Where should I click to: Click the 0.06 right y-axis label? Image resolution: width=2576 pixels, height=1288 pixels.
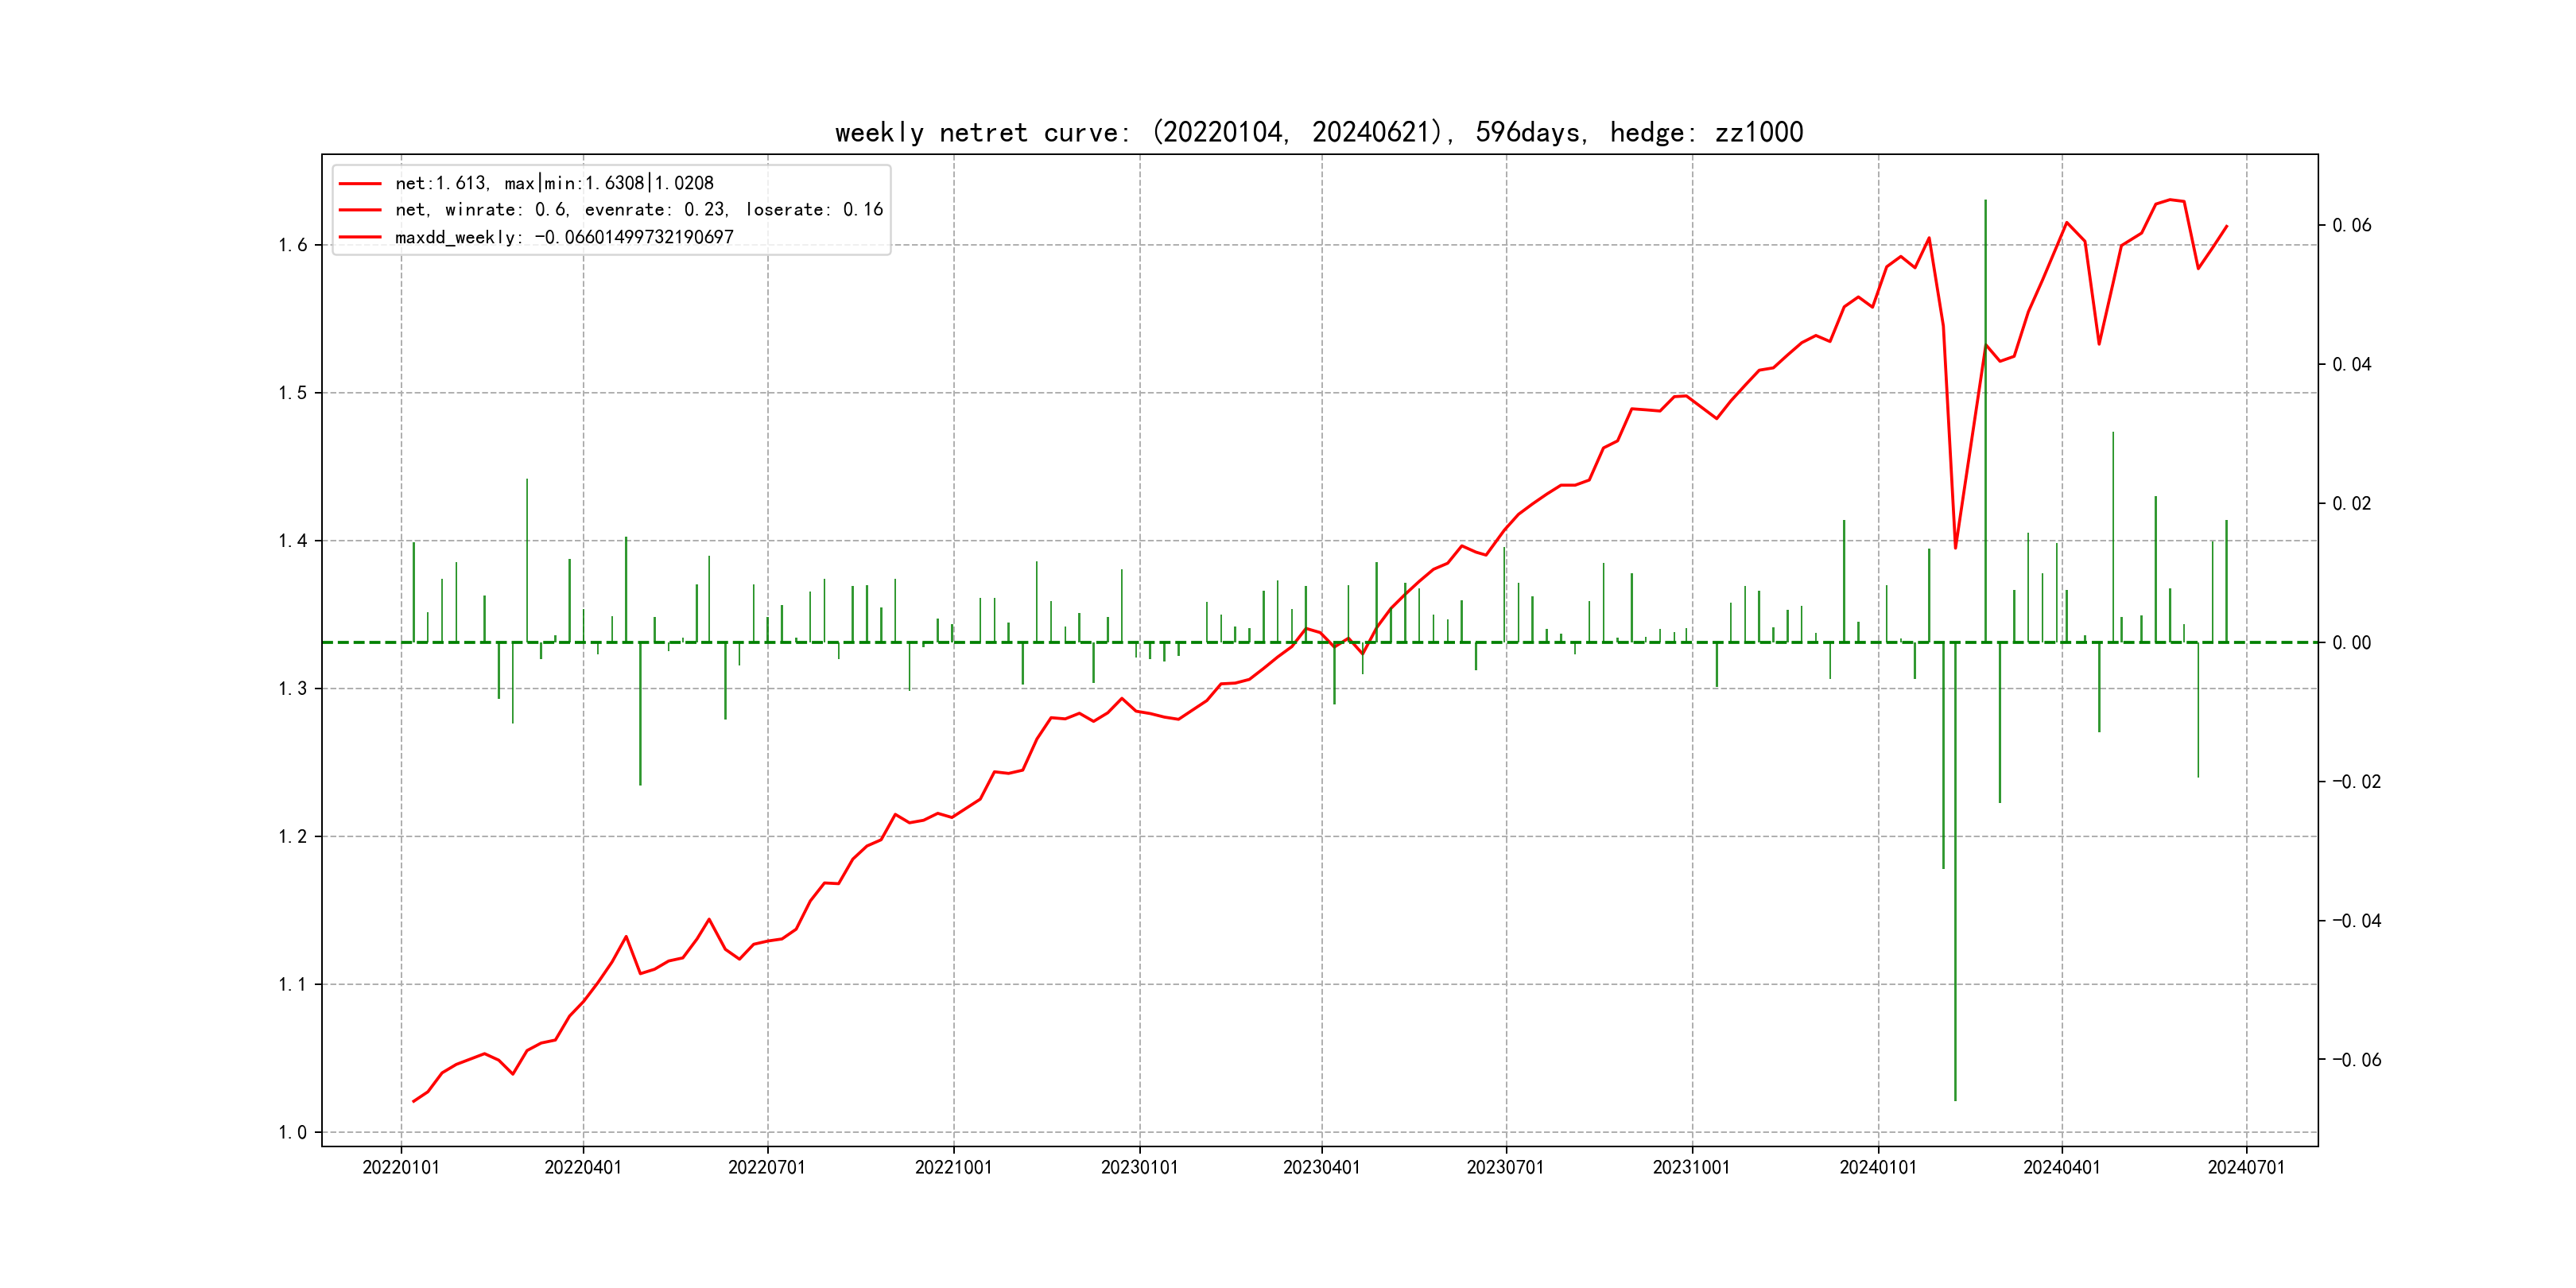[x=2351, y=225]
